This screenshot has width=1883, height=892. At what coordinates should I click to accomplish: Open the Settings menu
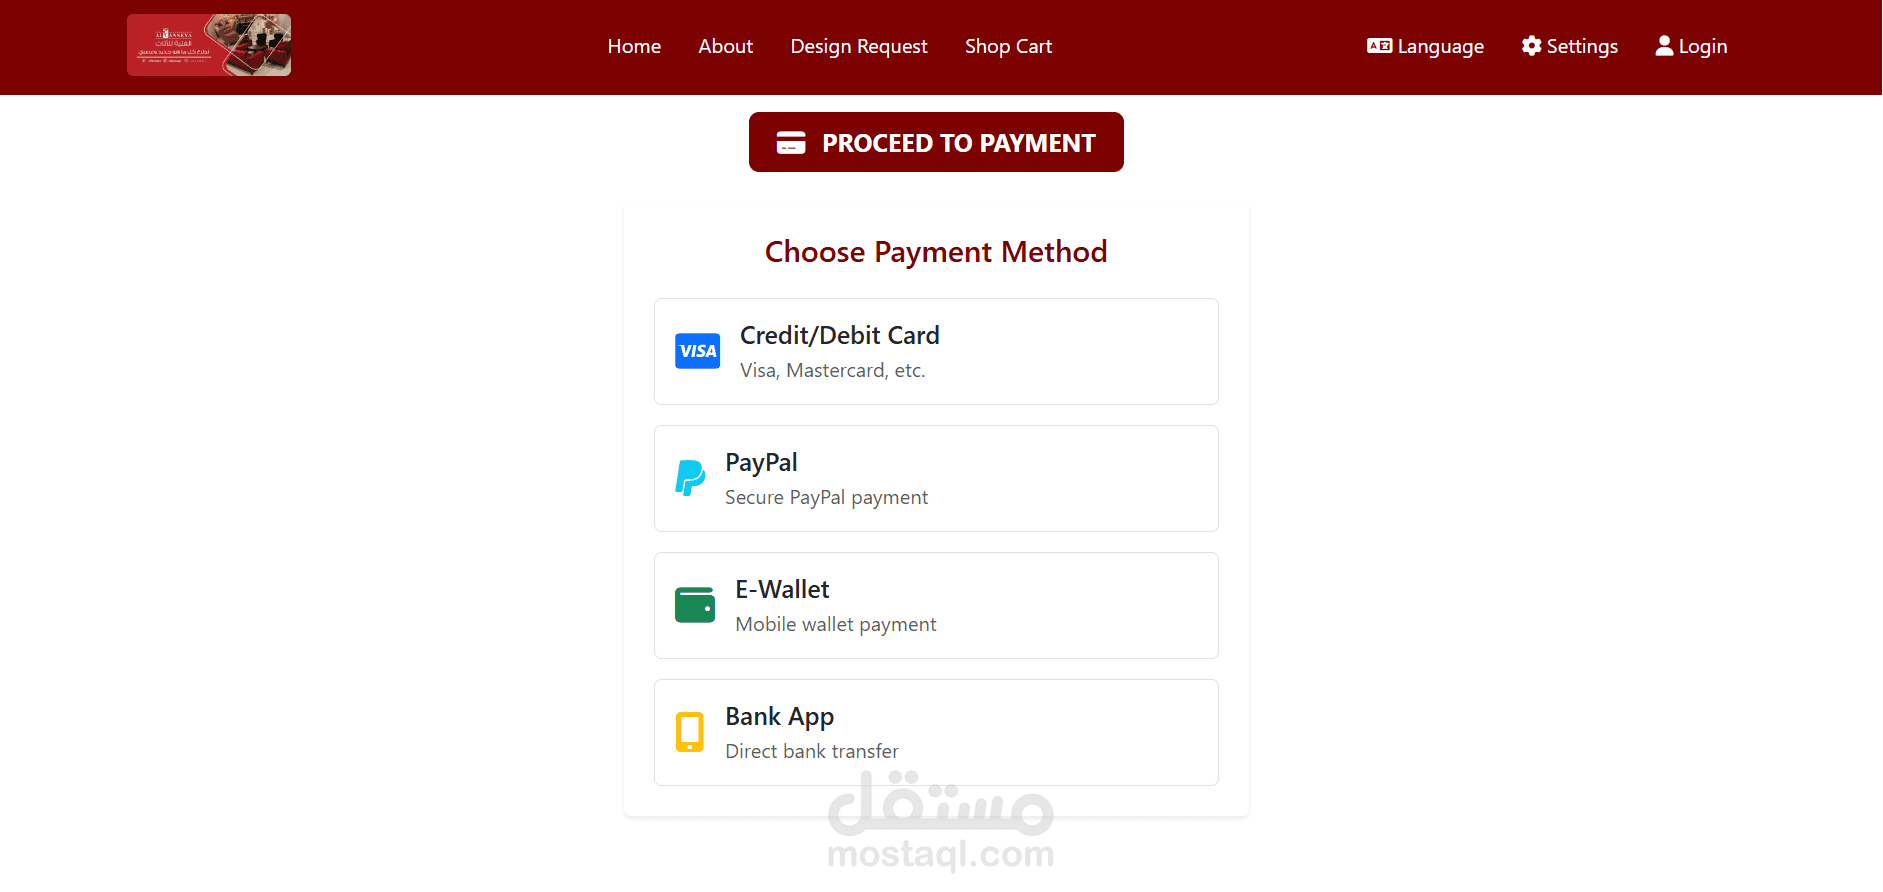[1569, 46]
